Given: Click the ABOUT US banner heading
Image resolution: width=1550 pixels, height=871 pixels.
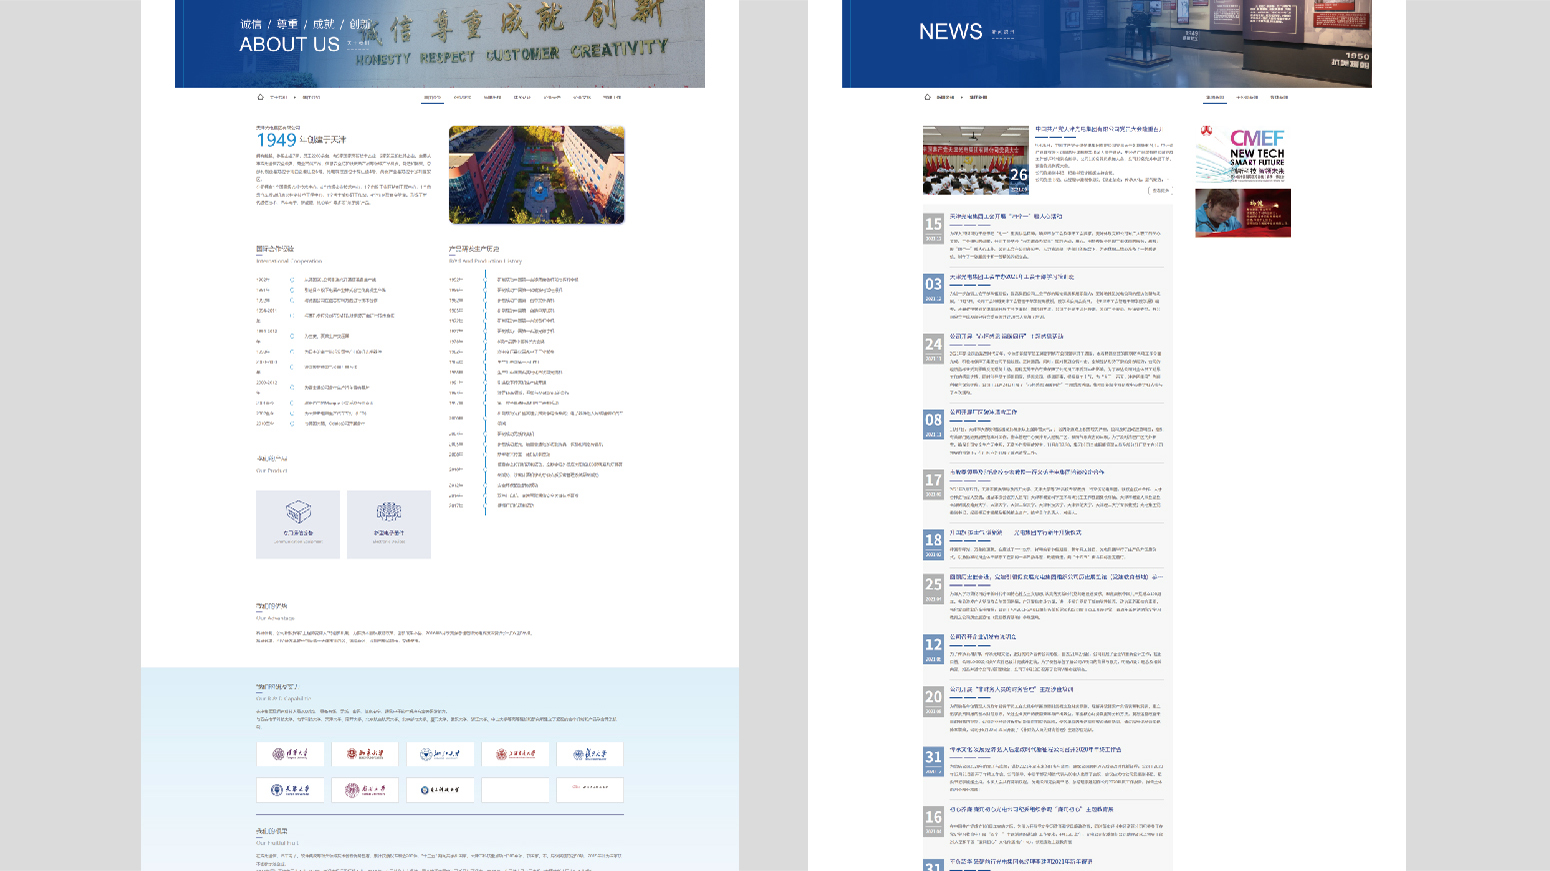Looking at the screenshot, I should [x=290, y=44].
